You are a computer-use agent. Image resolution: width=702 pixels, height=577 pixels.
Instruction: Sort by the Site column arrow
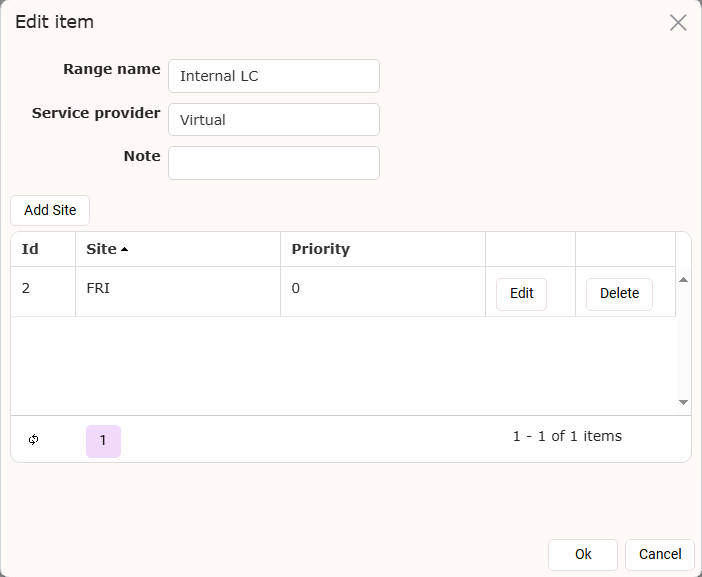[x=124, y=249]
